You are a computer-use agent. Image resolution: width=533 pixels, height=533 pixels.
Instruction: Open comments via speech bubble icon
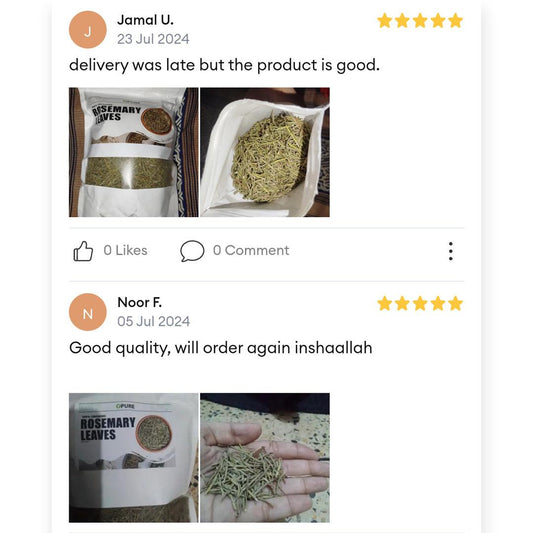192,251
